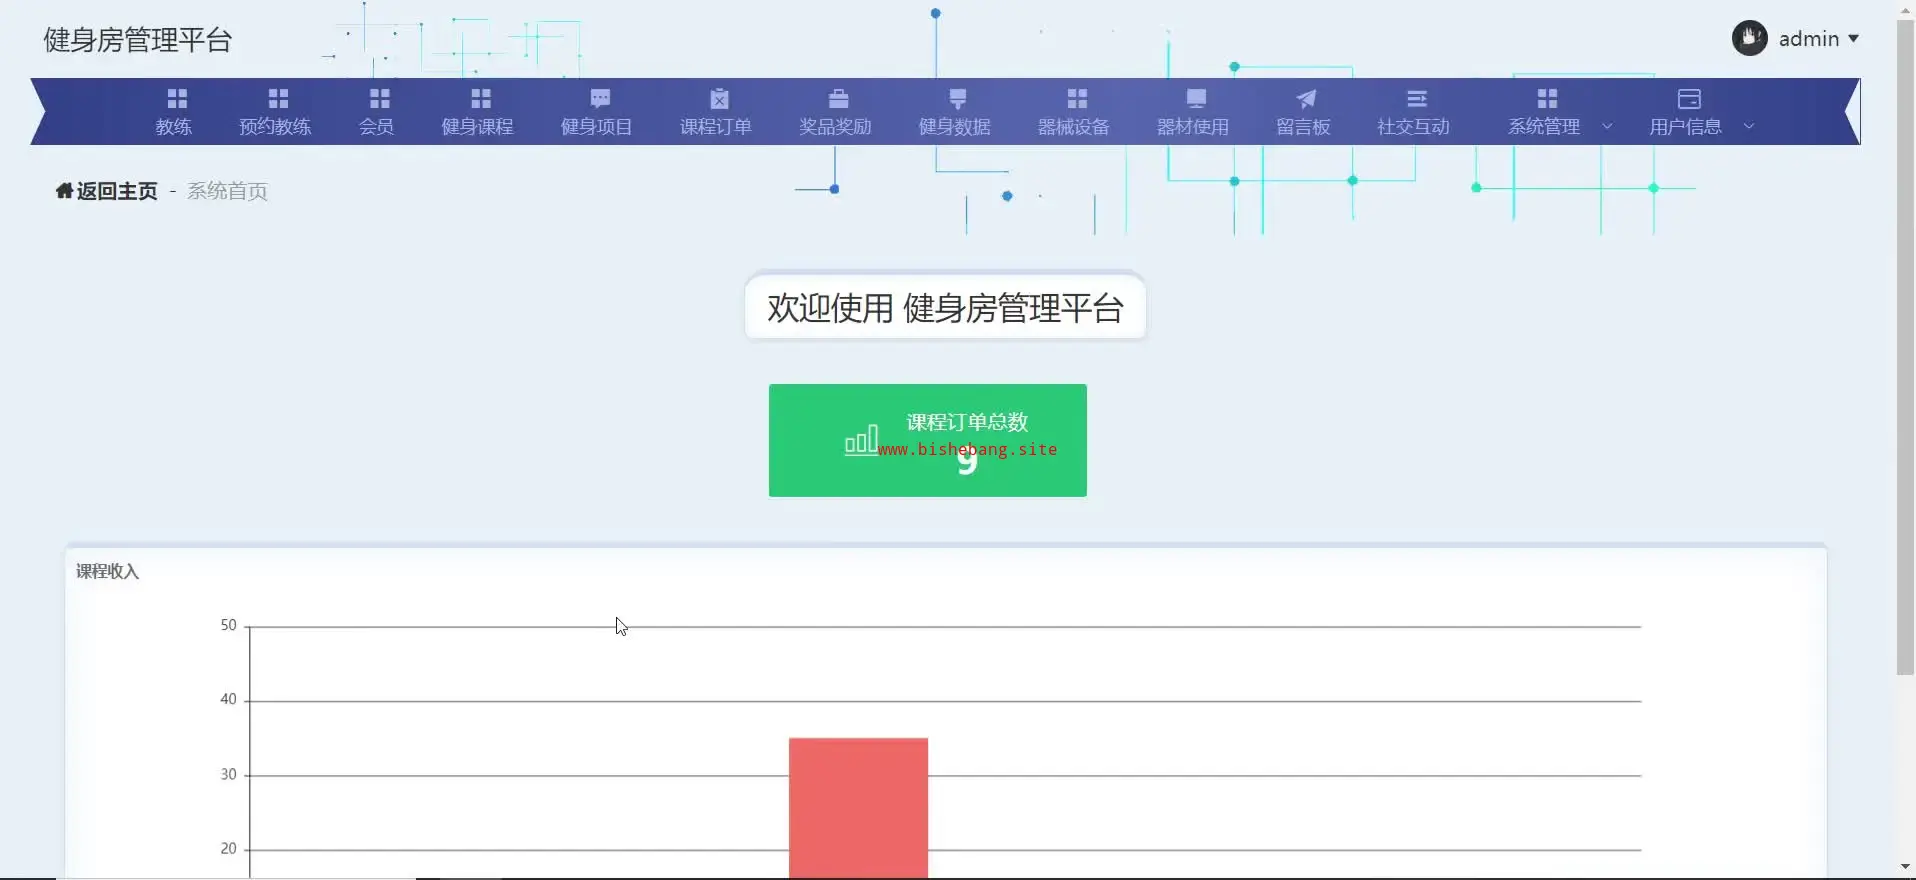This screenshot has height=880, width=1916.
Task: Click the admin avatar icon
Action: 1749,39
